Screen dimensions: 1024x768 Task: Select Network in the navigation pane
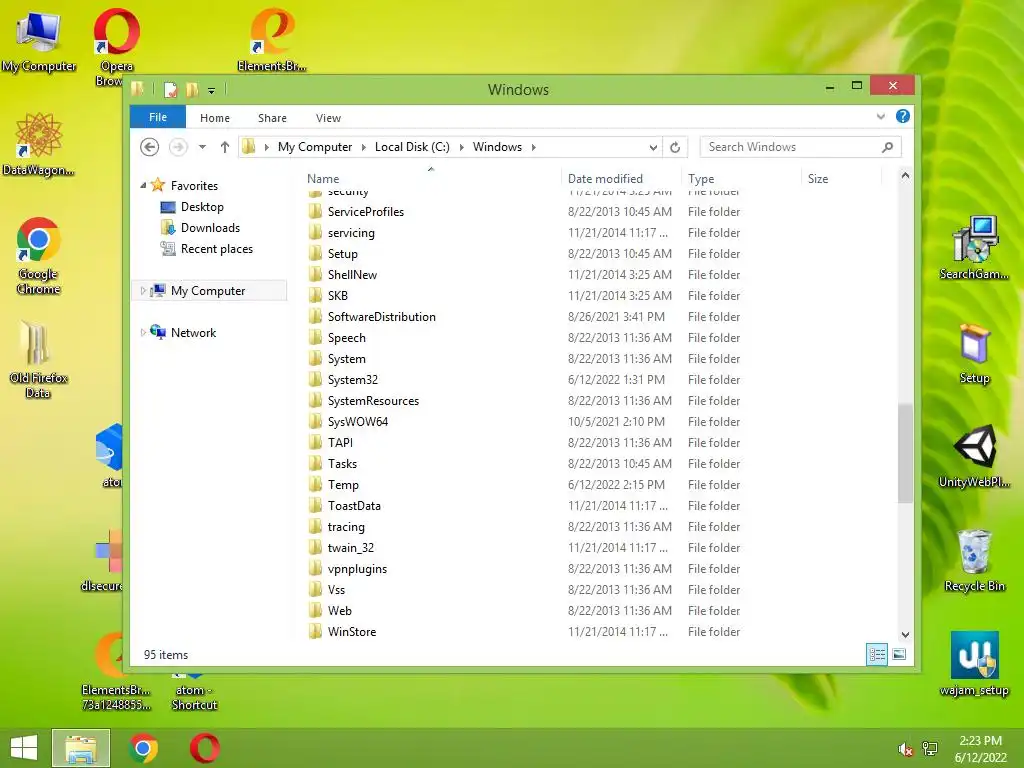(x=193, y=332)
